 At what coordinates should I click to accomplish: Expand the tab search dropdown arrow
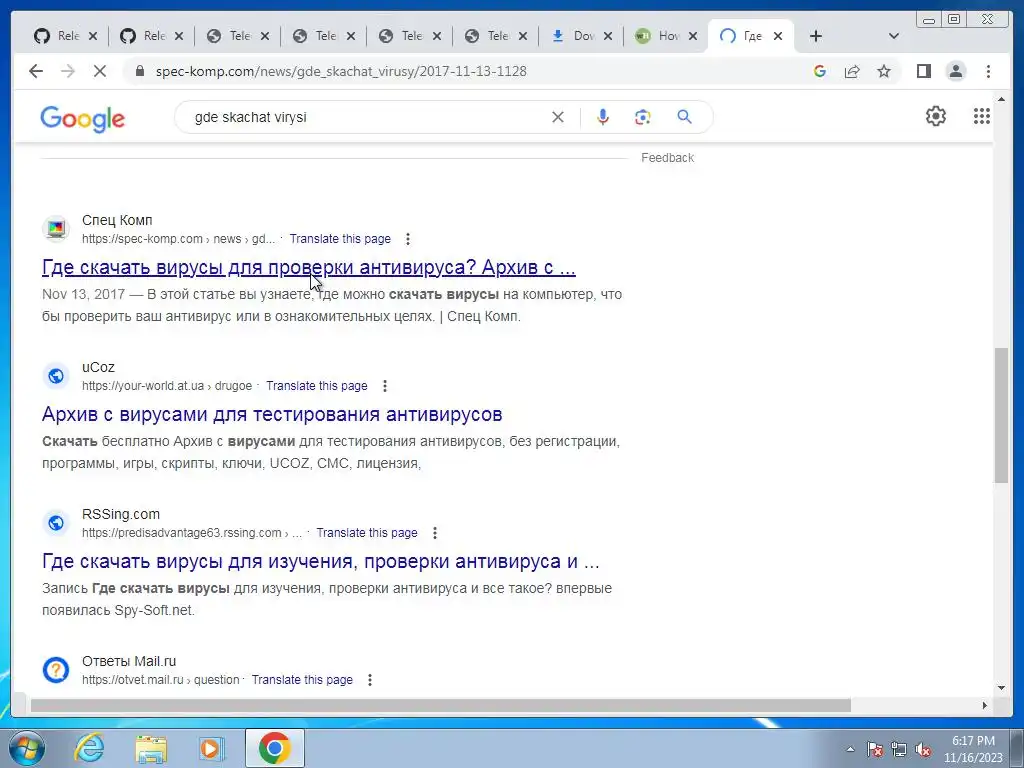pyautogui.click(x=894, y=36)
